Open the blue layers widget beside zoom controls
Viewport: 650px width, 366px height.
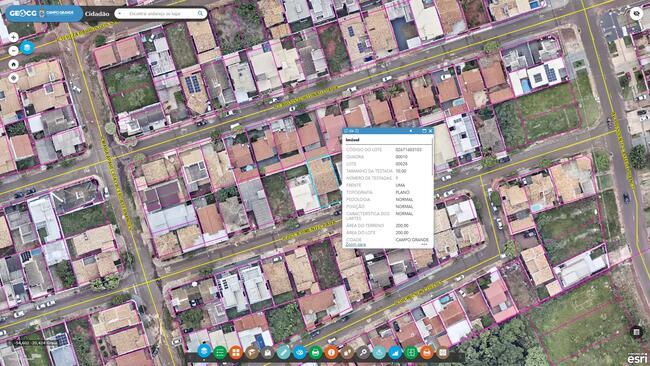(x=27, y=48)
